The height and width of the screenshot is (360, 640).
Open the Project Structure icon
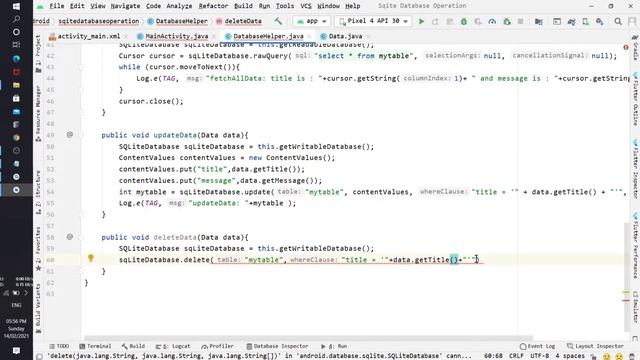tap(539, 21)
